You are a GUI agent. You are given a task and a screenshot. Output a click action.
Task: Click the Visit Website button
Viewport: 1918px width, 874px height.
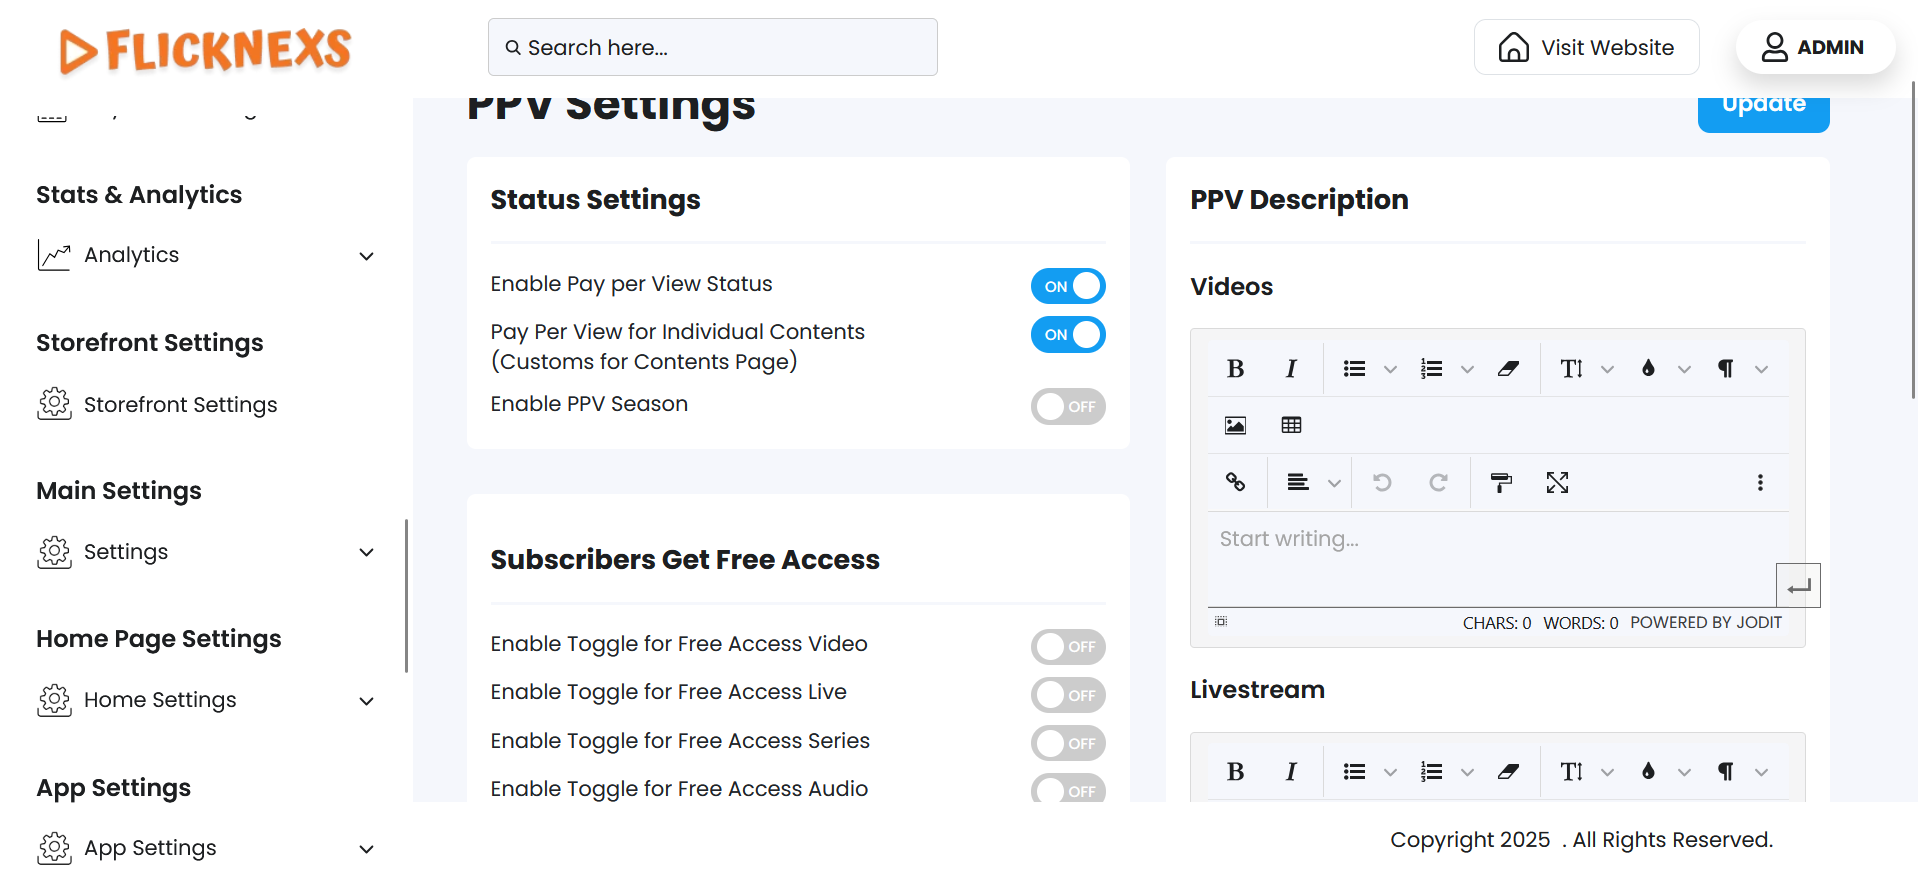point(1586,47)
